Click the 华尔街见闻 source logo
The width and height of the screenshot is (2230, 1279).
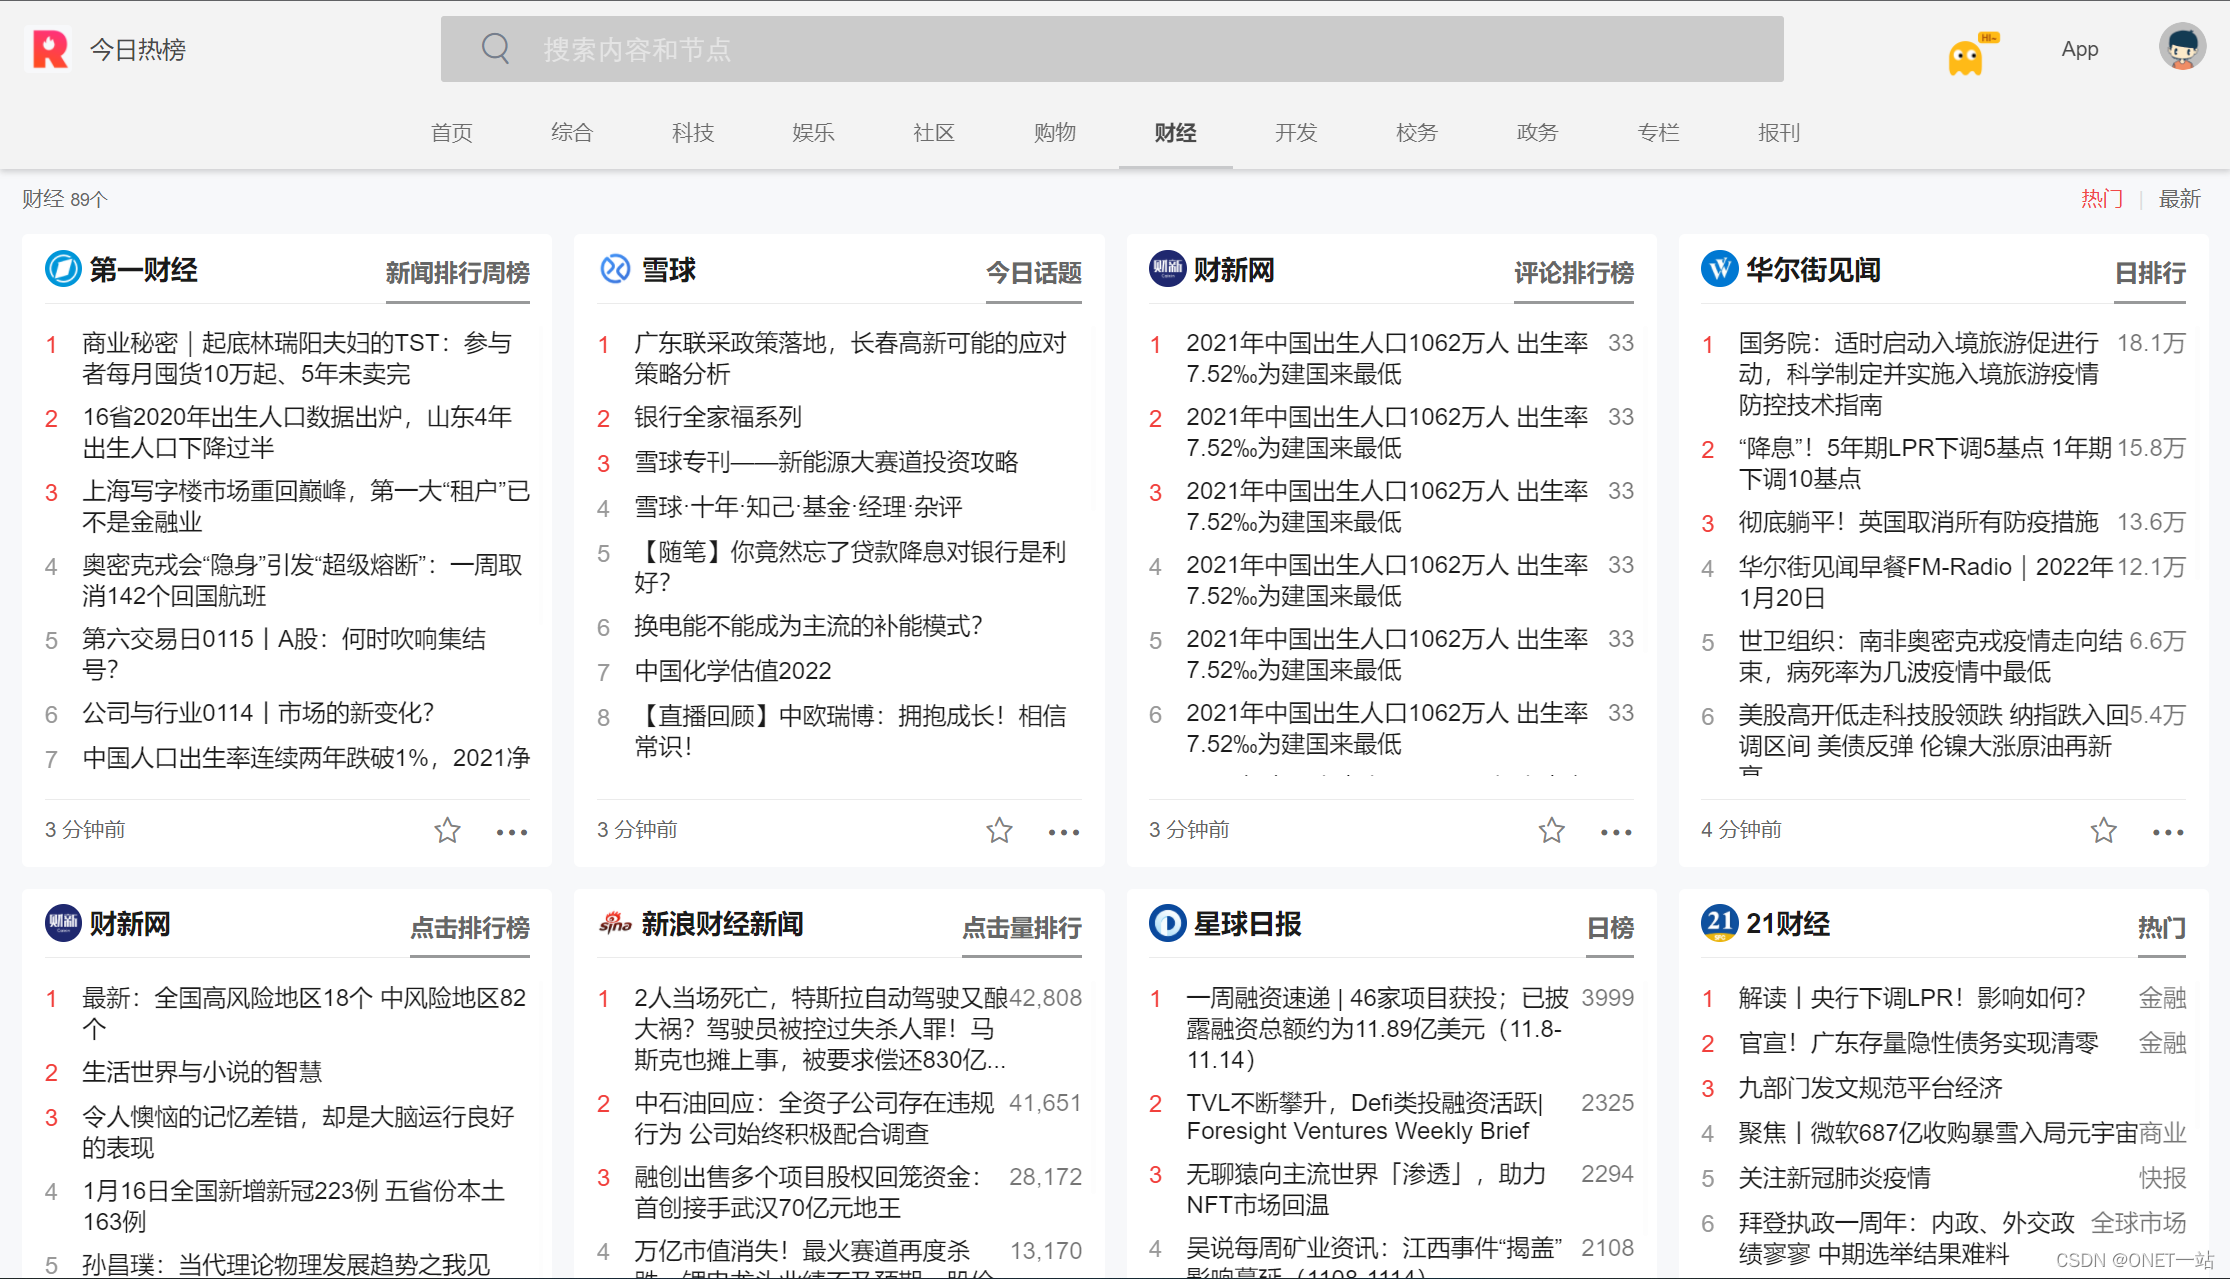point(1719,269)
